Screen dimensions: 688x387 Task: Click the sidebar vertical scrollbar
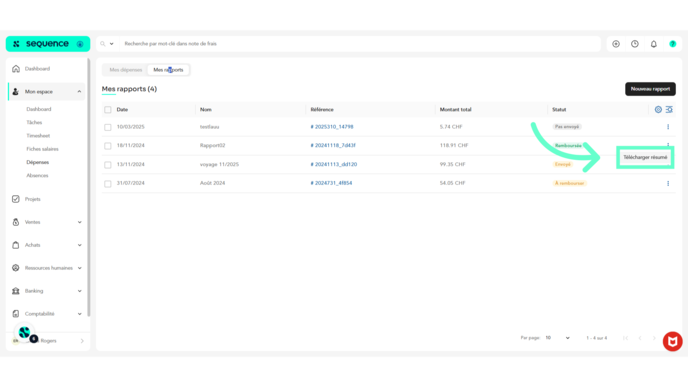(x=89, y=188)
